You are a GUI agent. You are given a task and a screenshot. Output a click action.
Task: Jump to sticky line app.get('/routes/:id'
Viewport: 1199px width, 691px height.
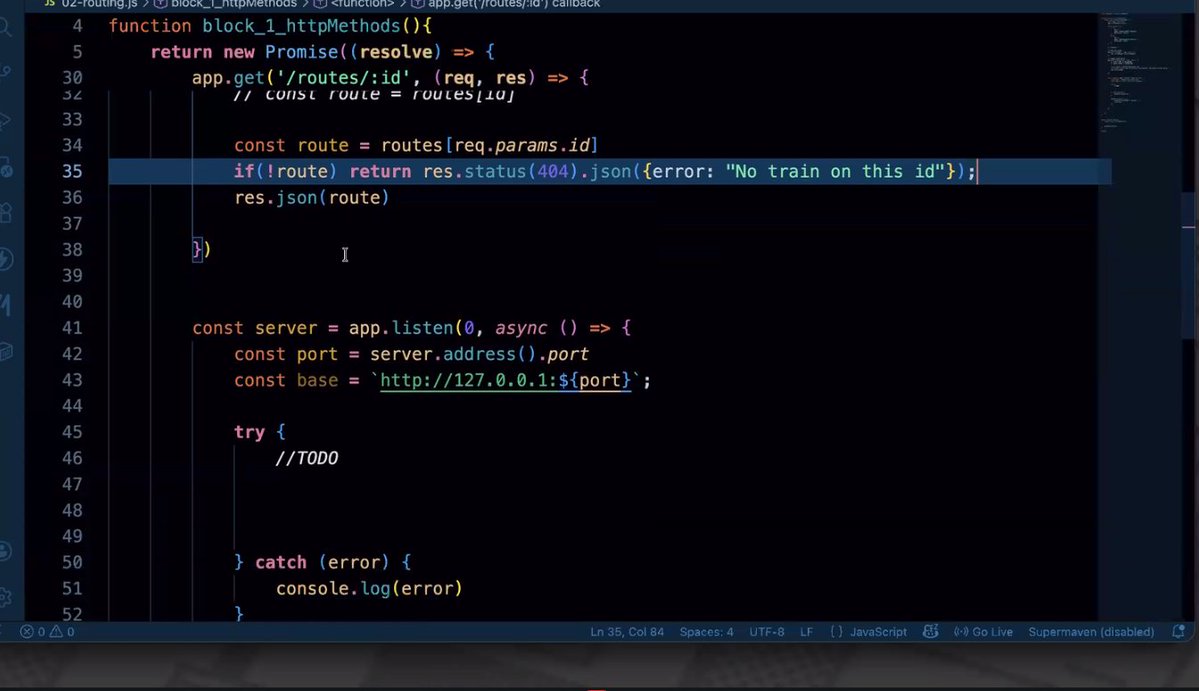[390, 78]
